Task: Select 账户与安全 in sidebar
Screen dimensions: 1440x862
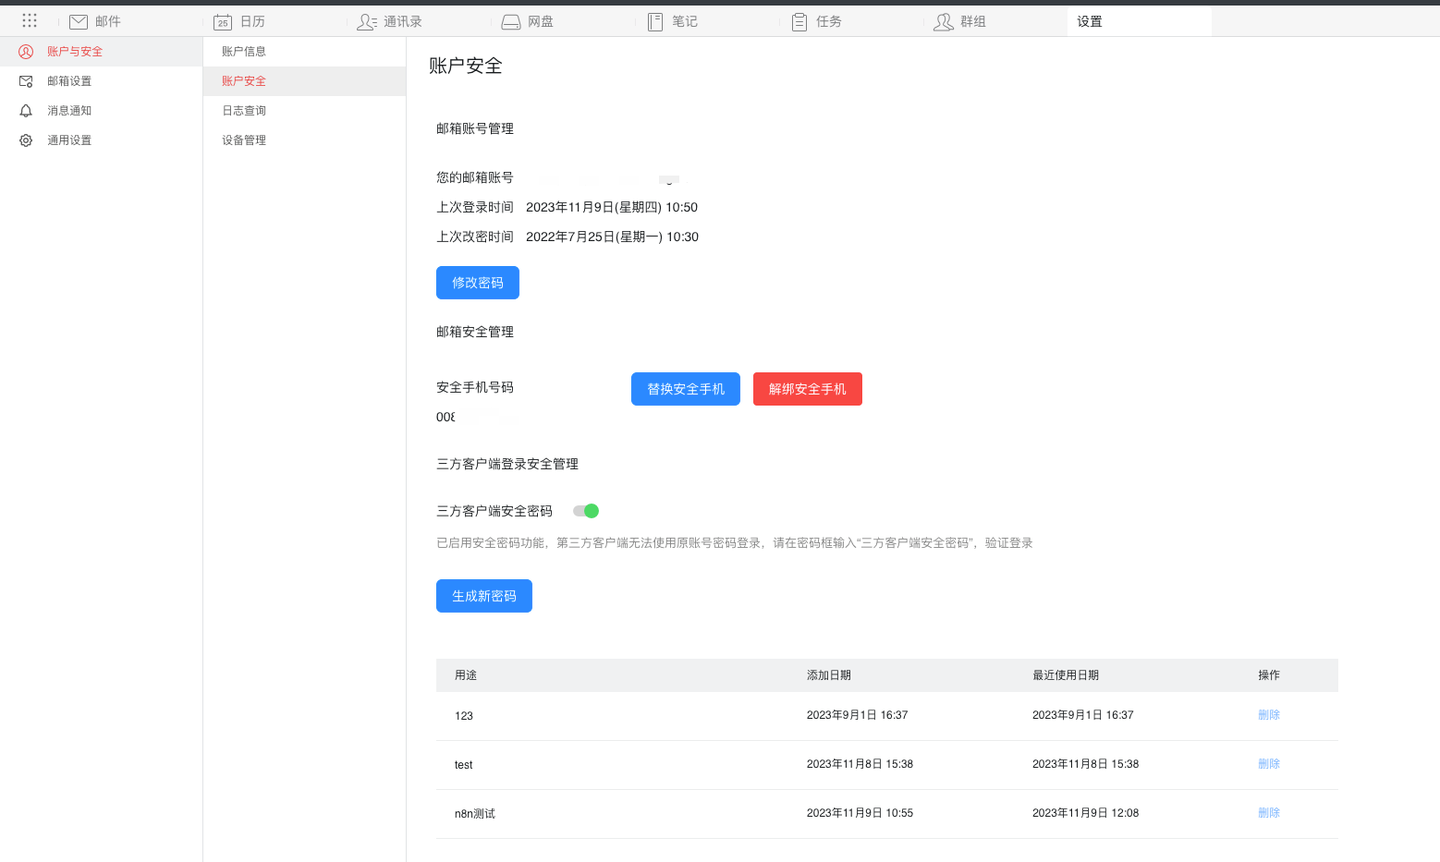Action: [x=101, y=52]
